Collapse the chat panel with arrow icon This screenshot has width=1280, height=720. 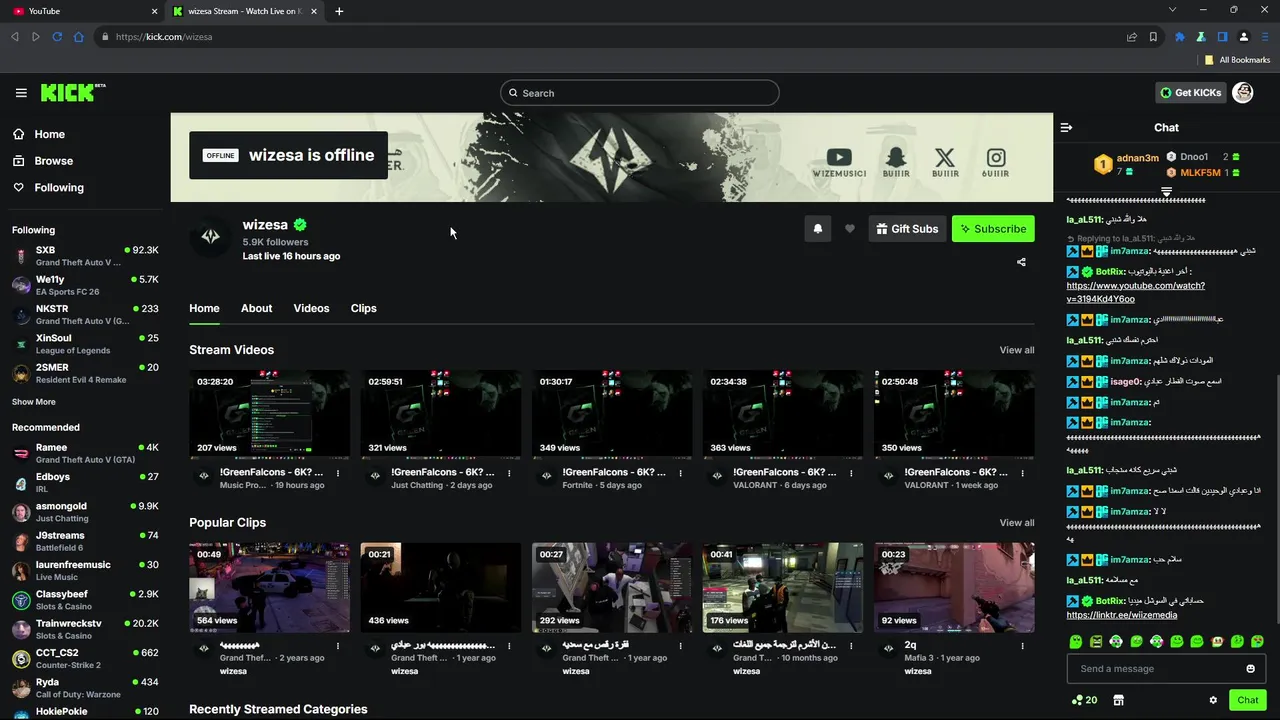pos(1066,127)
